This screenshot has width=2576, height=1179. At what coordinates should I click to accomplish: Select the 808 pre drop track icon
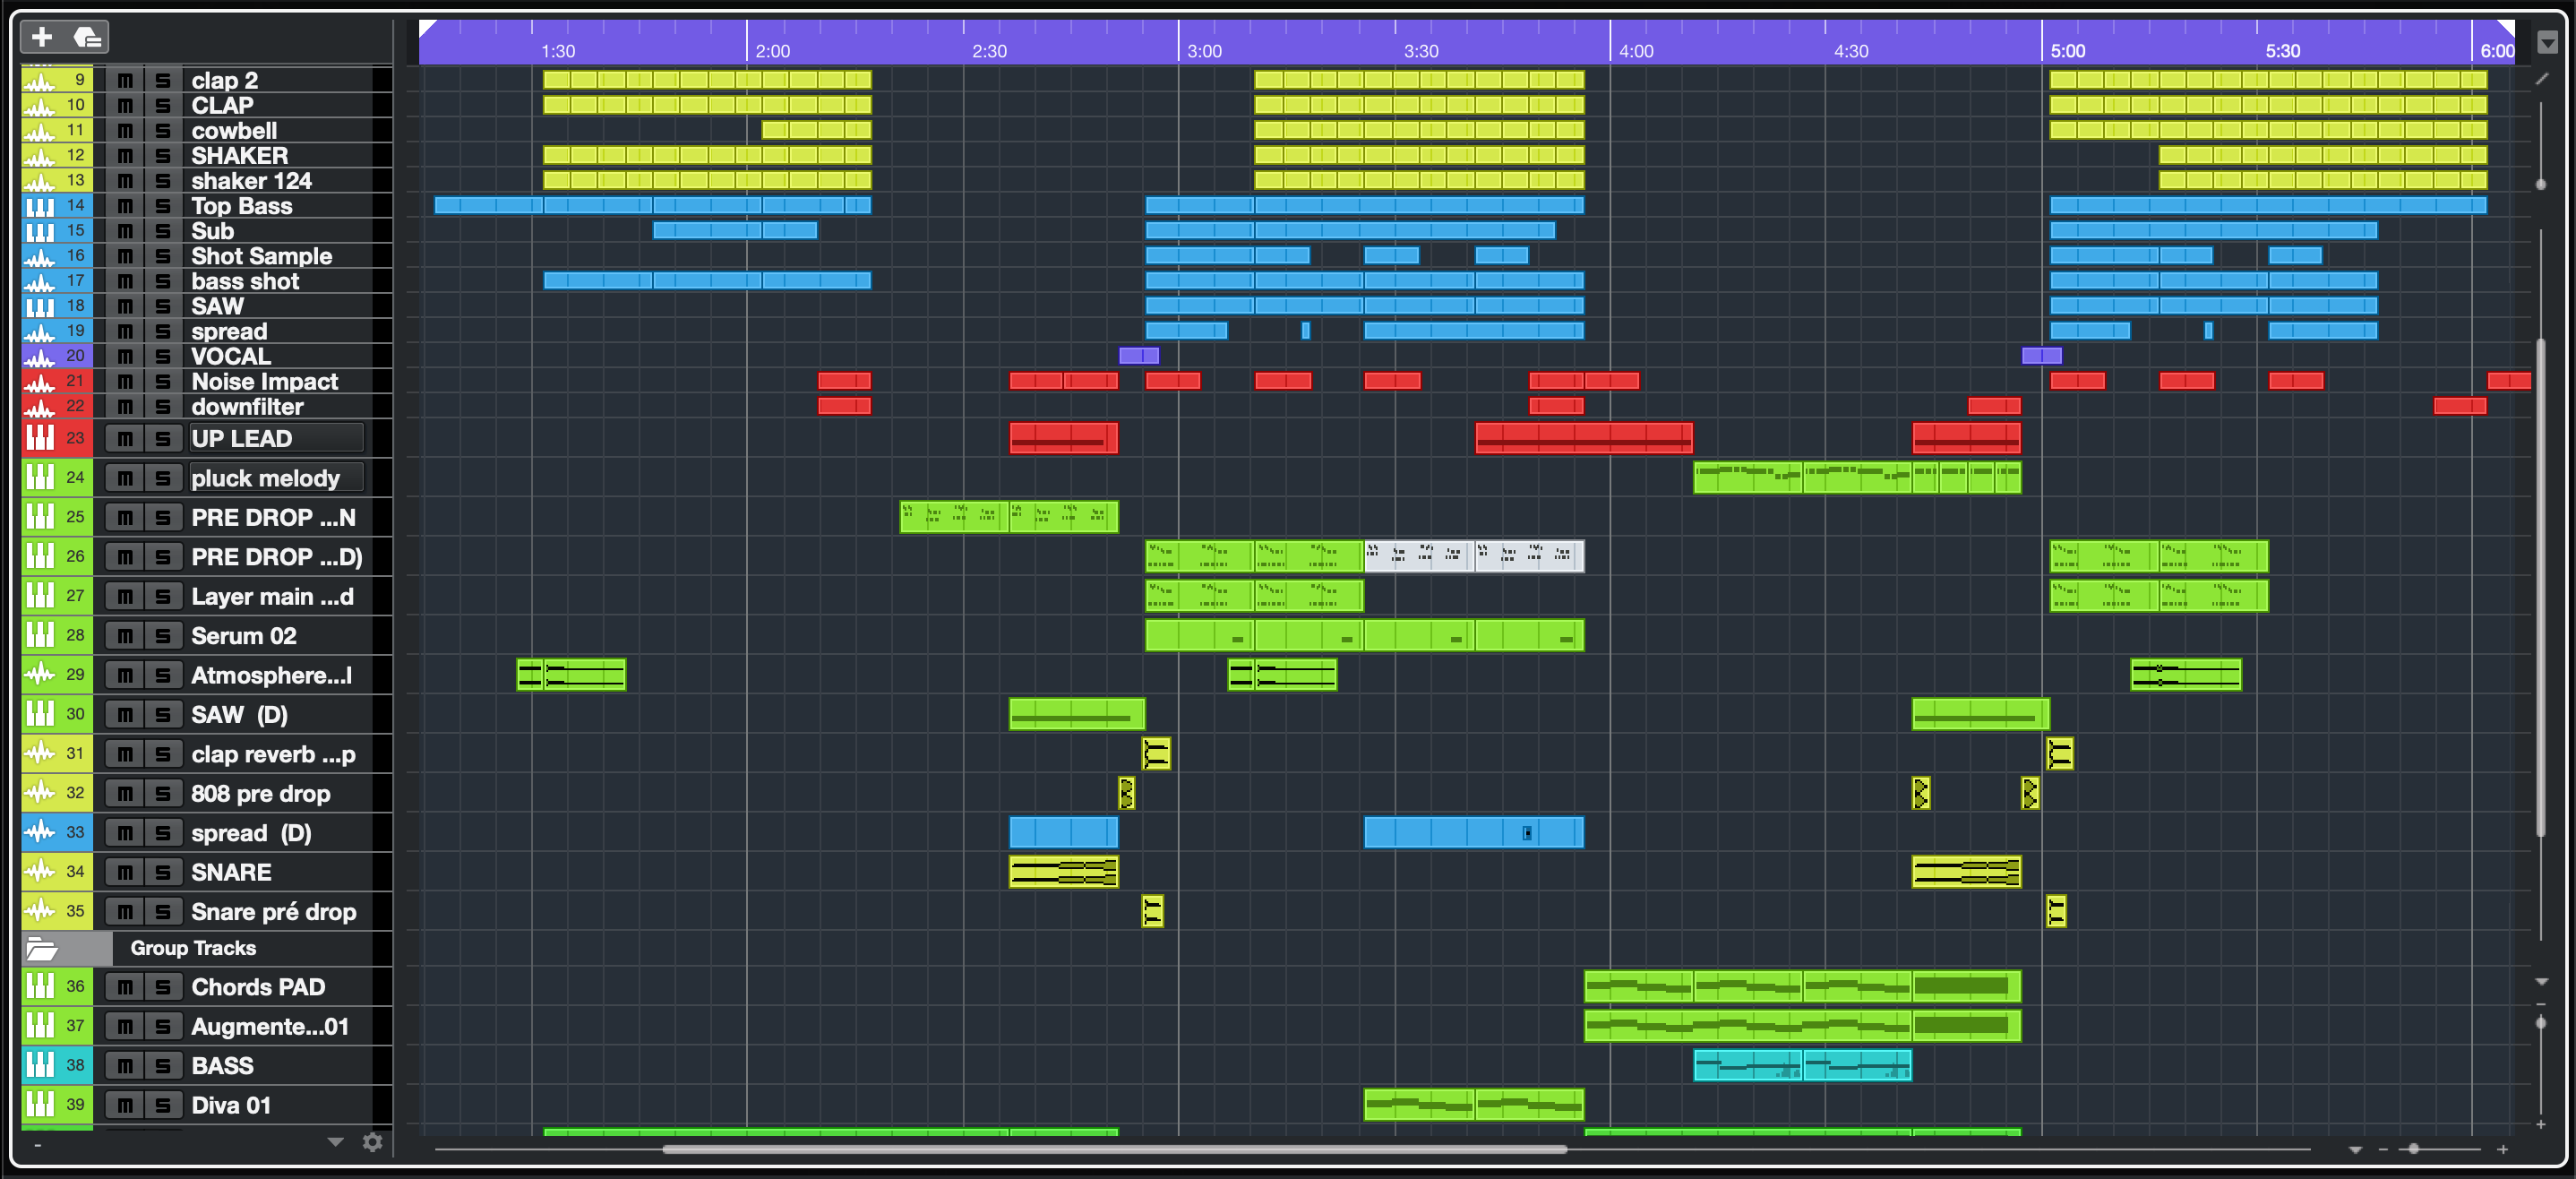tap(39, 793)
